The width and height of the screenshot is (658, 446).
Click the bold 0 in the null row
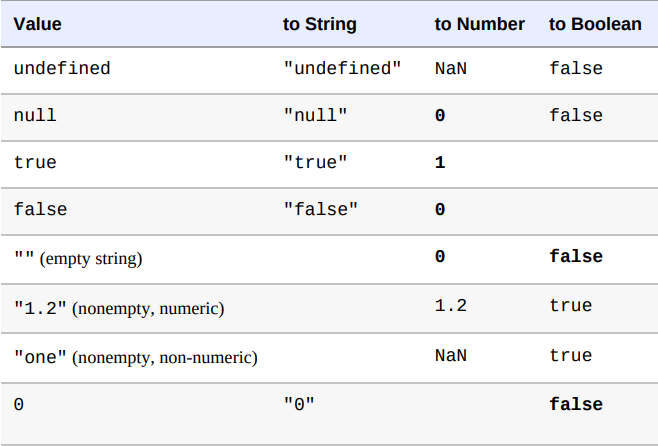440,115
